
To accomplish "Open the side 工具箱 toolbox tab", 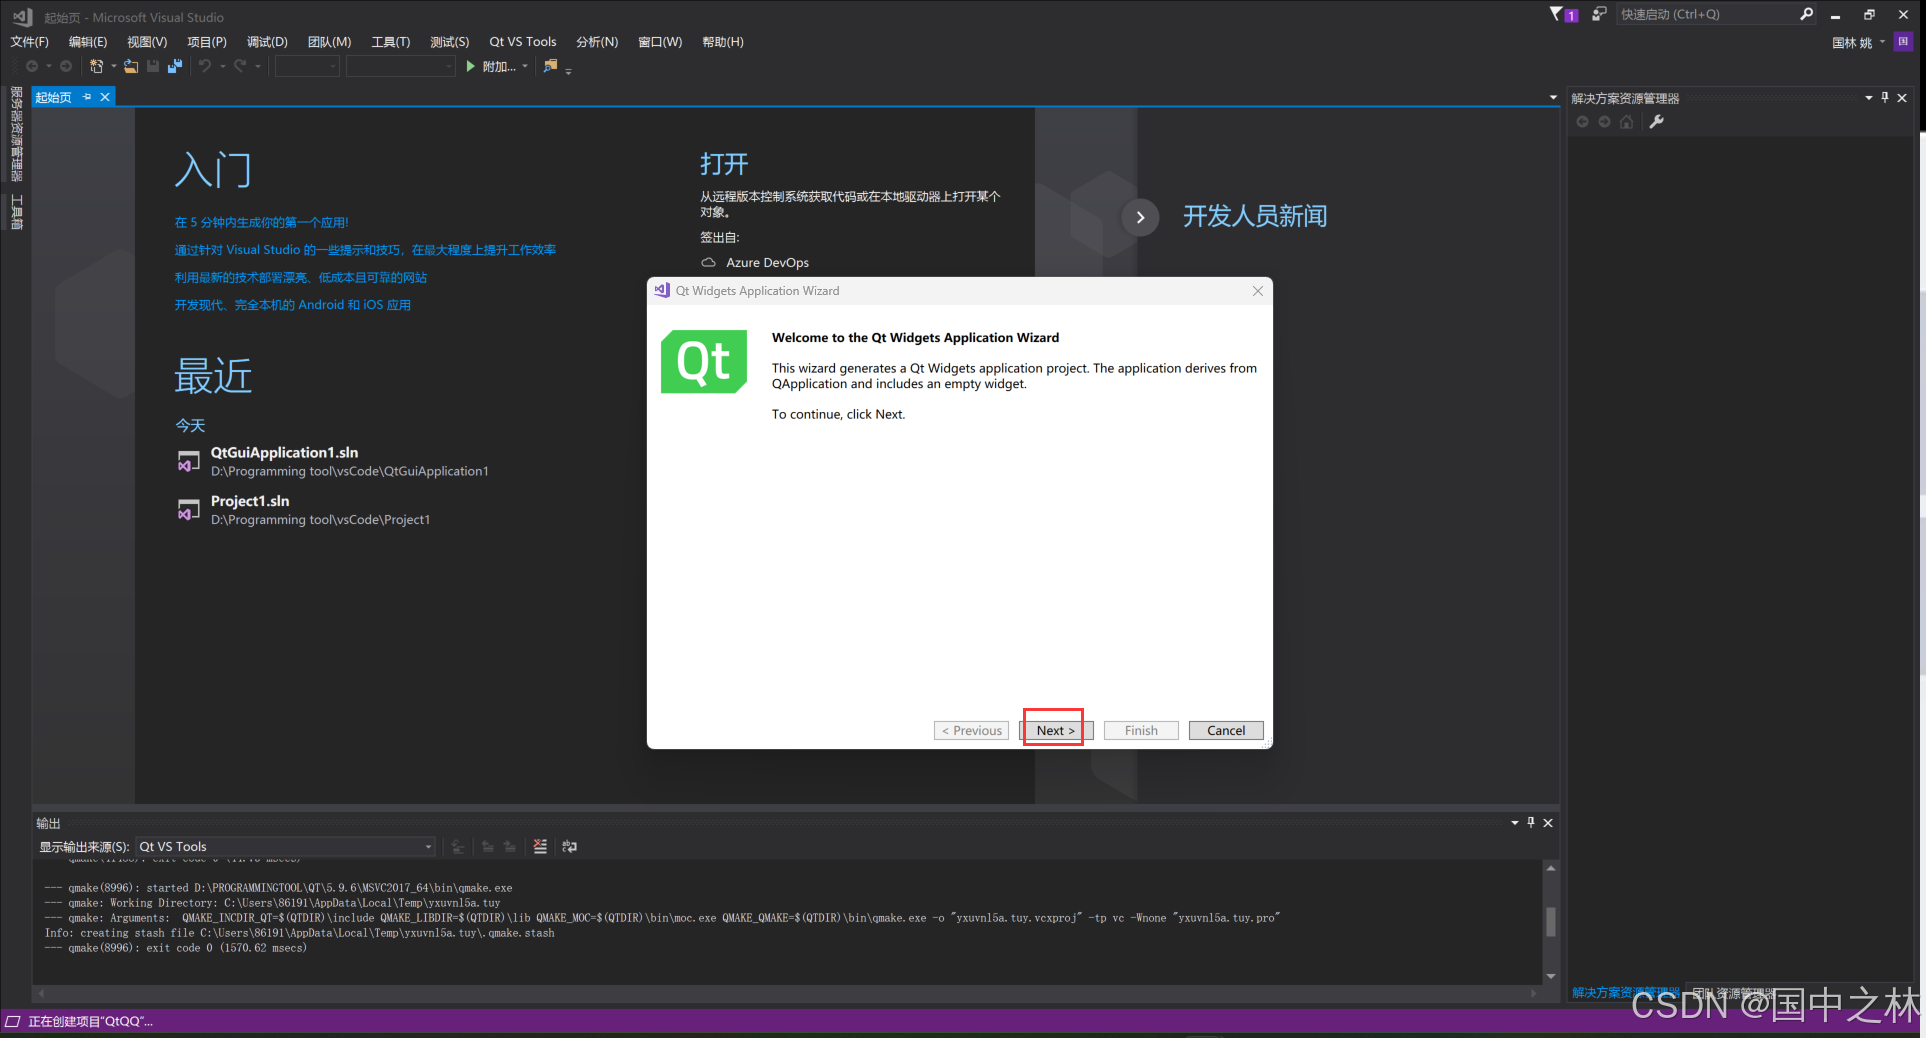I will coord(16,211).
